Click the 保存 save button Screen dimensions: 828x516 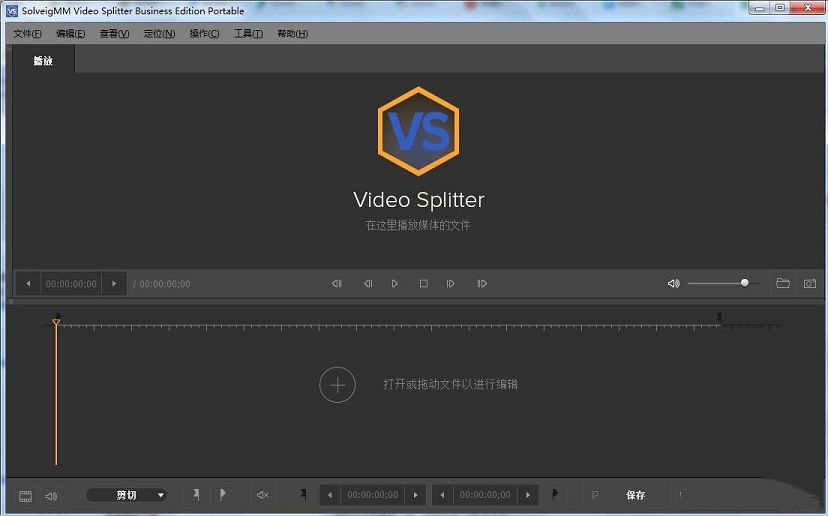[636, 495]
